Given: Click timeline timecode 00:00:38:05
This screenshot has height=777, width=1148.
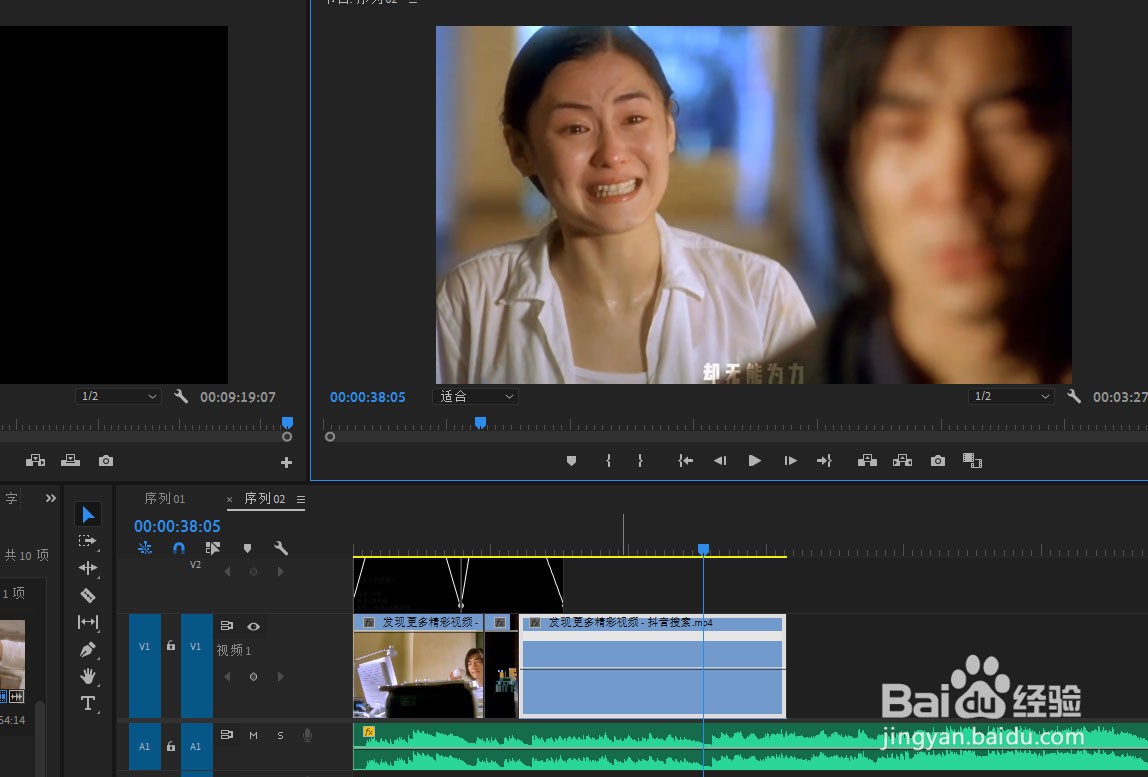Looking at the screenshot, I should tap(177, 526).
